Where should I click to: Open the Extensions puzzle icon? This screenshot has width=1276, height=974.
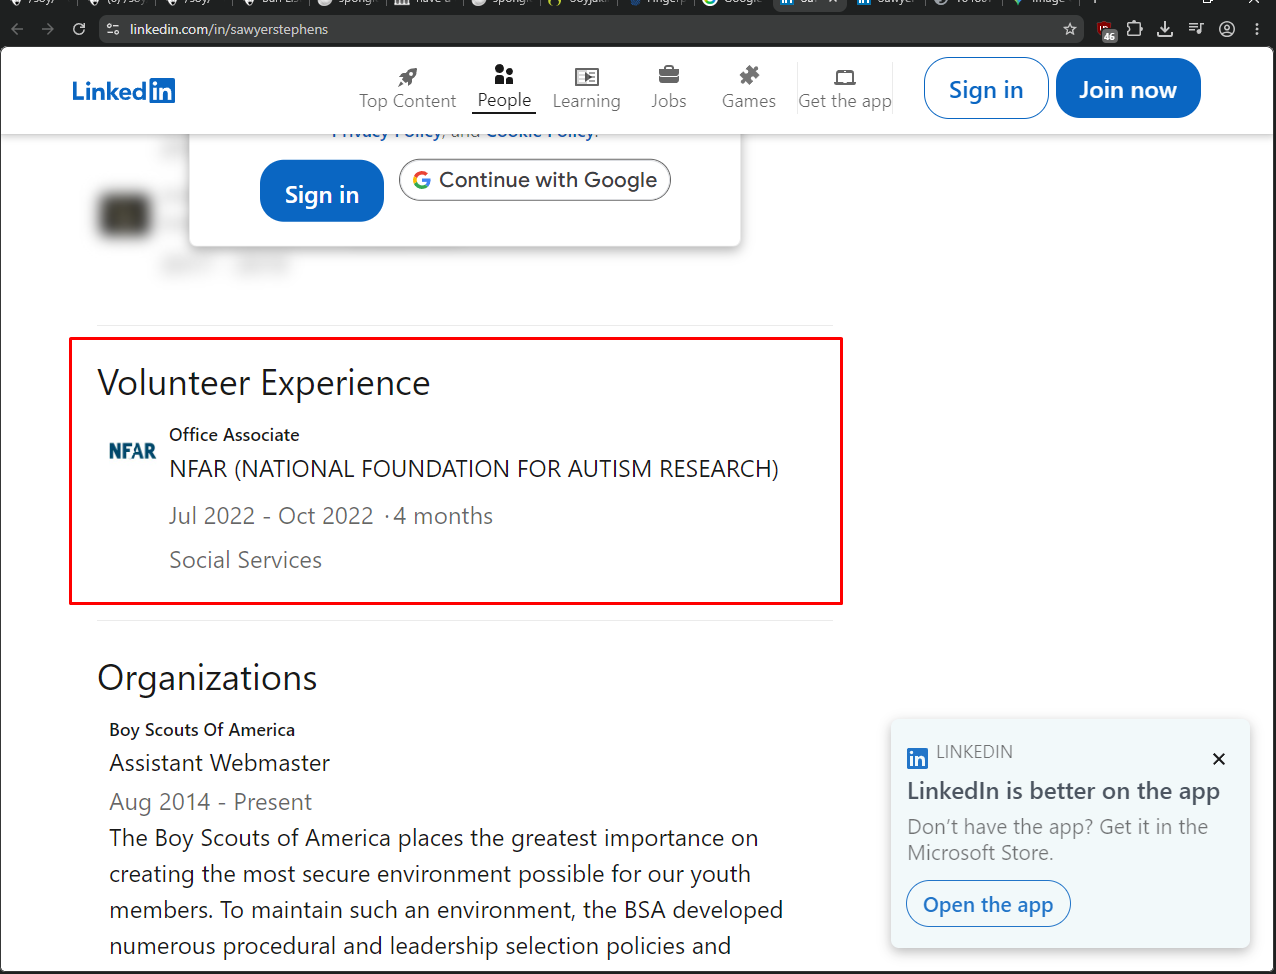(1134, 29)
